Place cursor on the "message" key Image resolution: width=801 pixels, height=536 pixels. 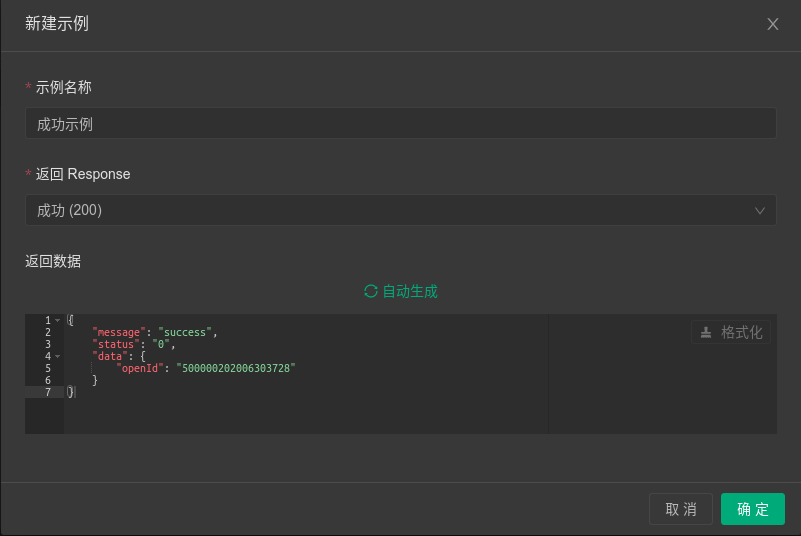click(x=118, y=332)
